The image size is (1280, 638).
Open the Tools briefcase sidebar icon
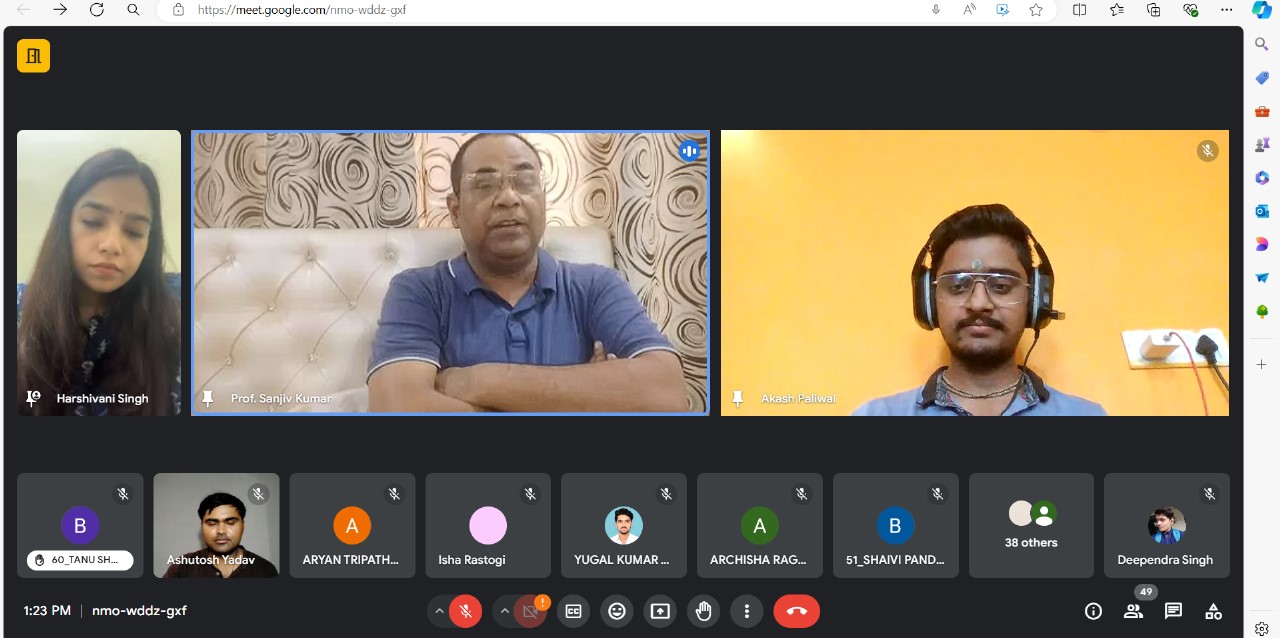1262,111
